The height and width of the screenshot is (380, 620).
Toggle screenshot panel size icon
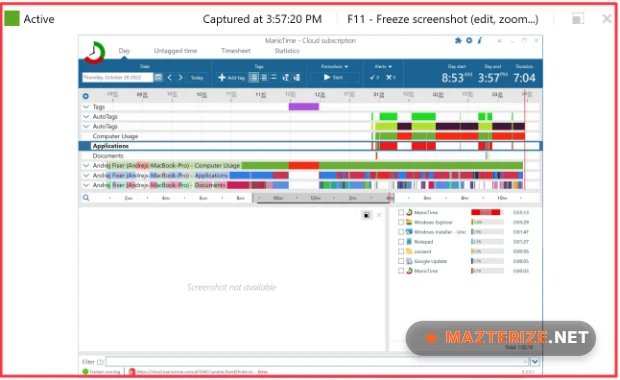367,215
